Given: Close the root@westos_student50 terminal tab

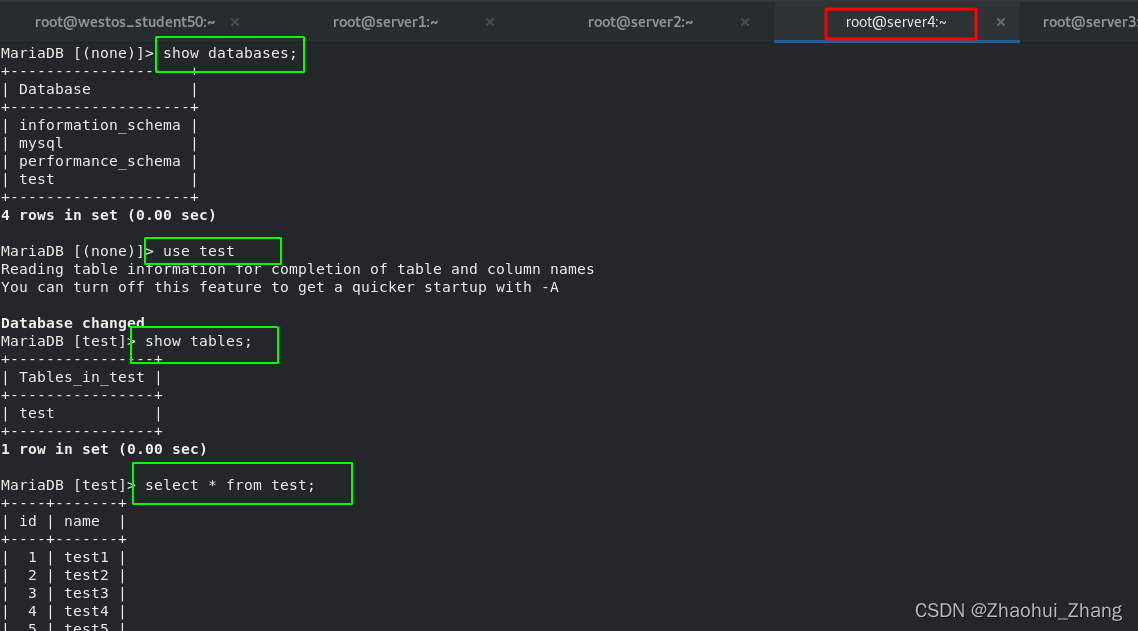Looking at the screenshot, I should (234, 21).
